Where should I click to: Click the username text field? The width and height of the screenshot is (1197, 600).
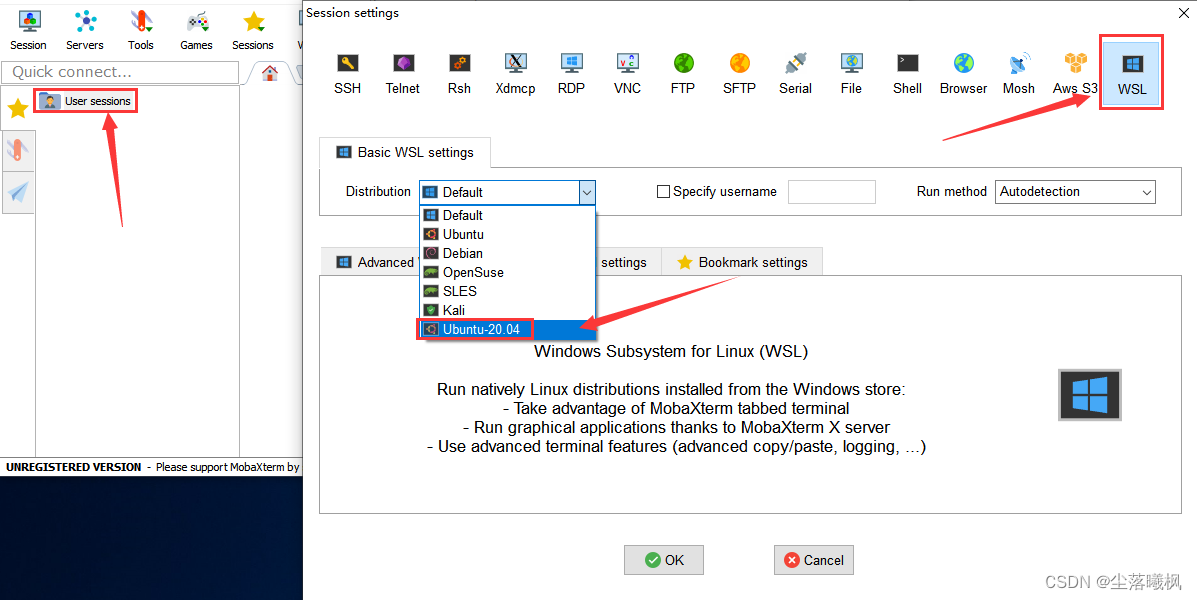click(x=831, y=192)
